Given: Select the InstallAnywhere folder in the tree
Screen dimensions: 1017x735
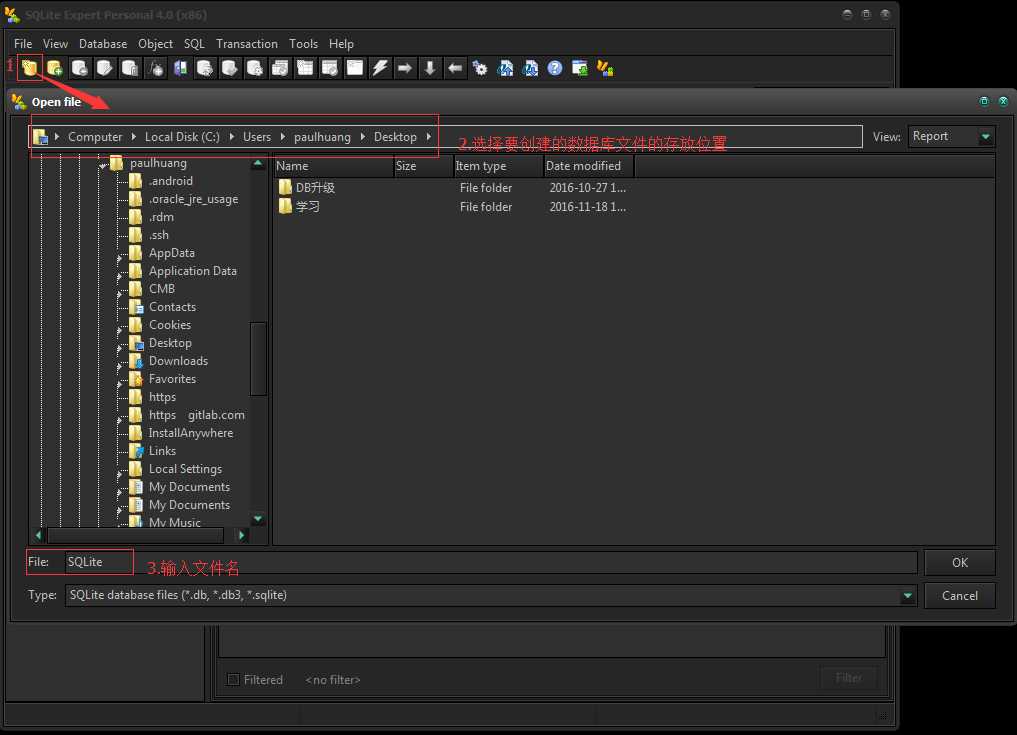Looking at the screenshot, I should coord(191,433).
